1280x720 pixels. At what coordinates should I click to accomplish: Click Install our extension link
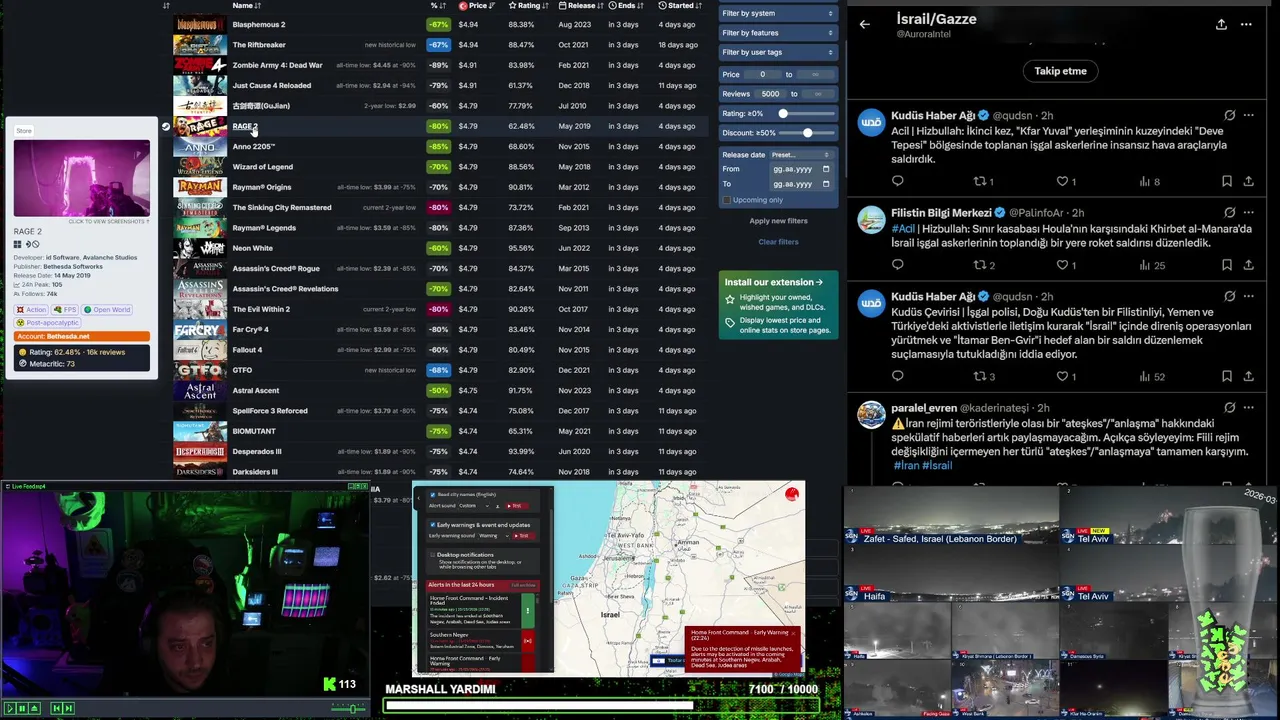pyautogui.click(x=773, y=282)
